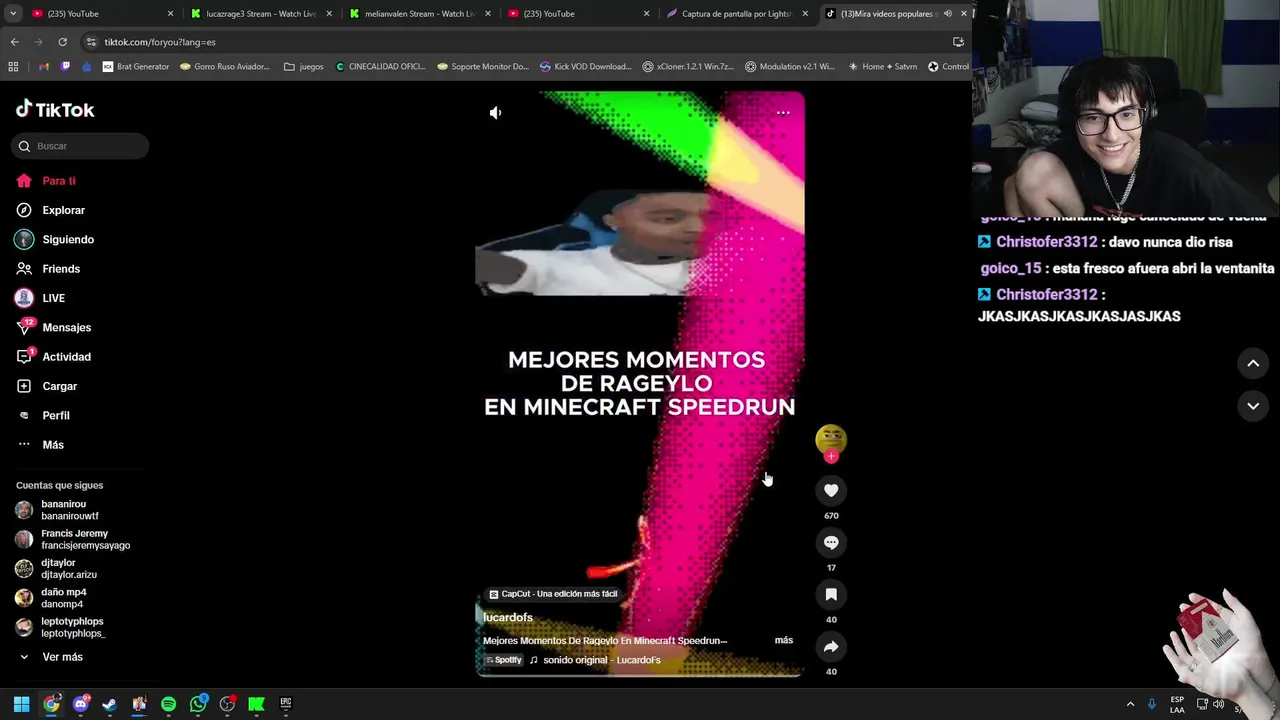Open comments with the speech bubble icon

[831, 542]
